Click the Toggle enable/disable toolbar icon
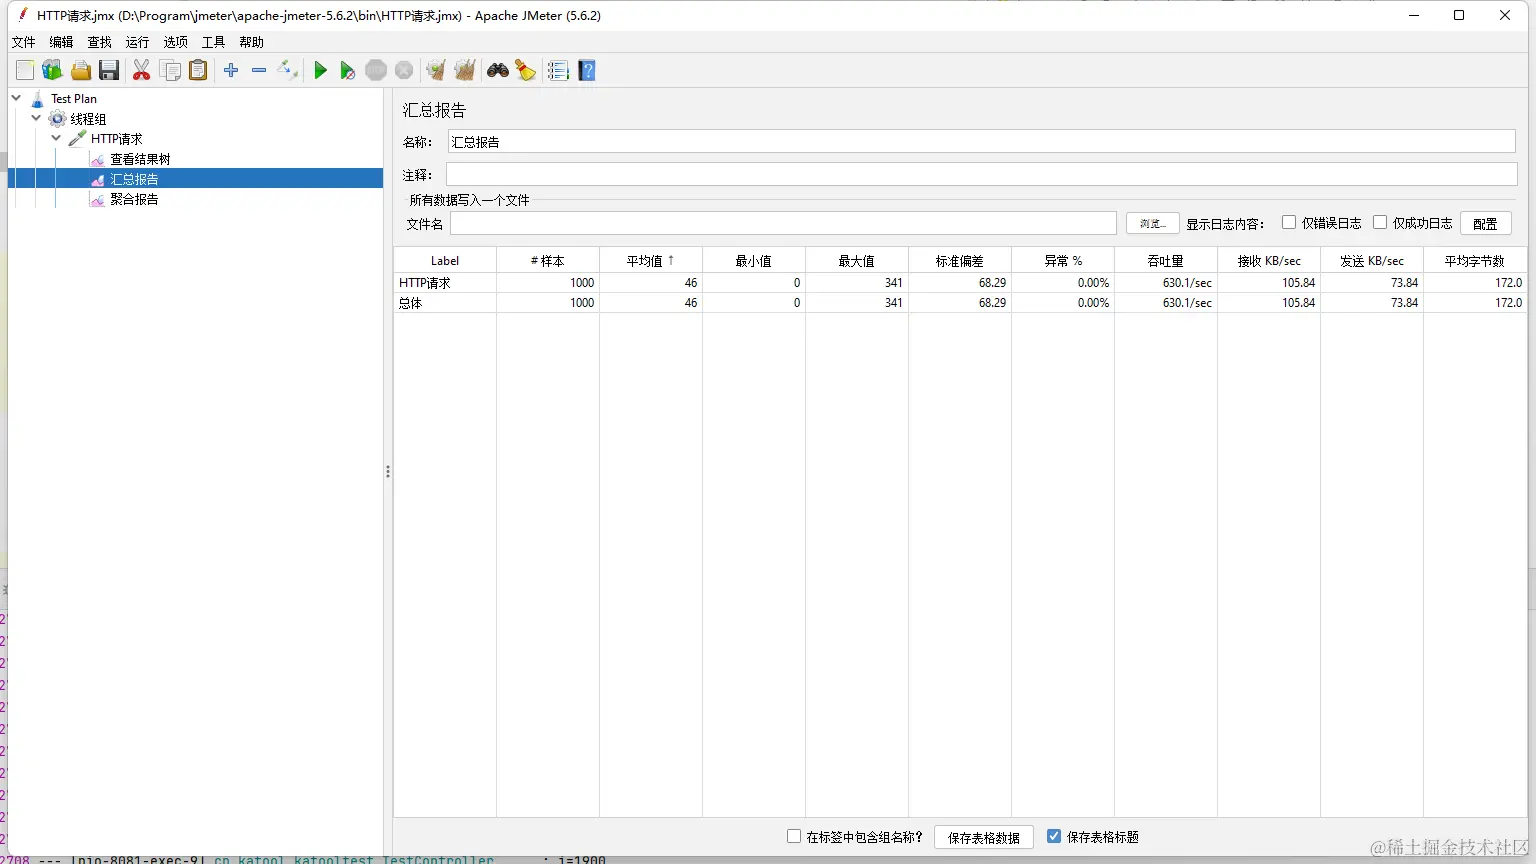1536x864 pixels. [x=288, y=70]
